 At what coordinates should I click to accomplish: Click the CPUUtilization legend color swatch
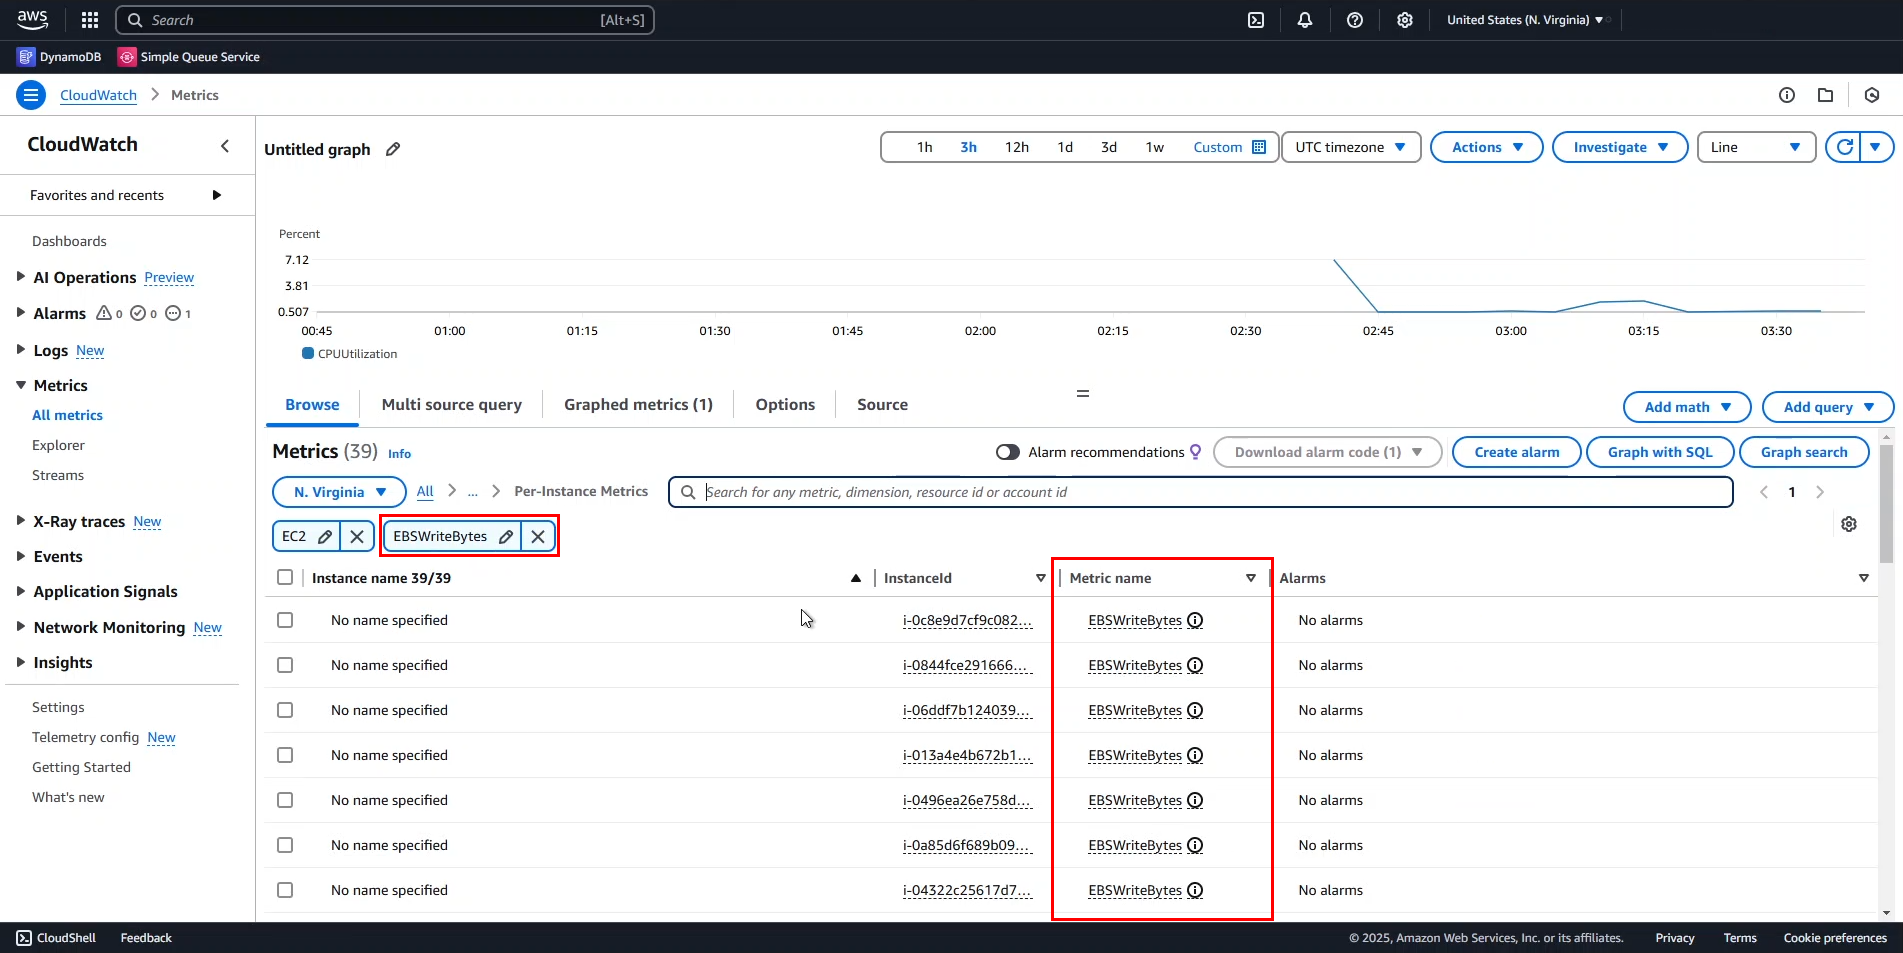308,353
